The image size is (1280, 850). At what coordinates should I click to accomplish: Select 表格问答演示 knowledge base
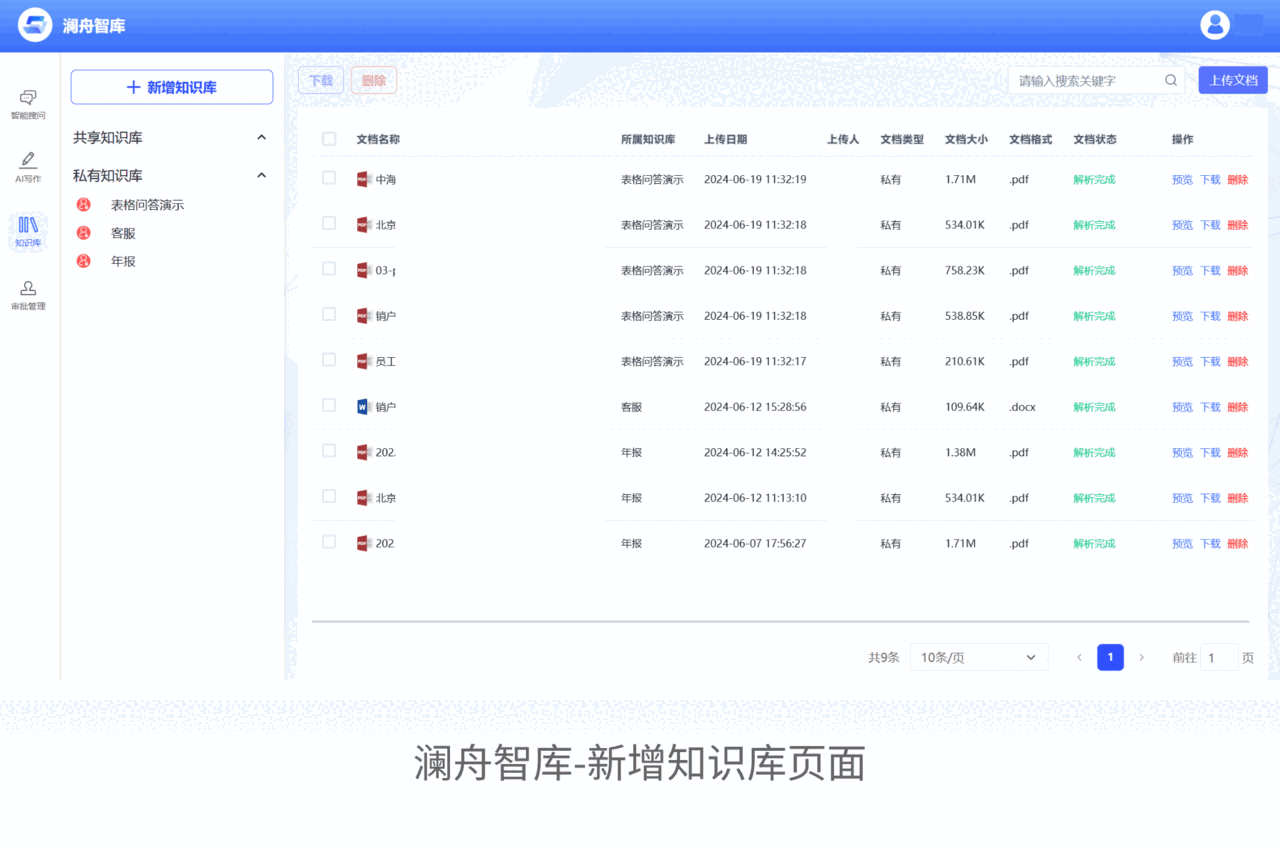147,205
